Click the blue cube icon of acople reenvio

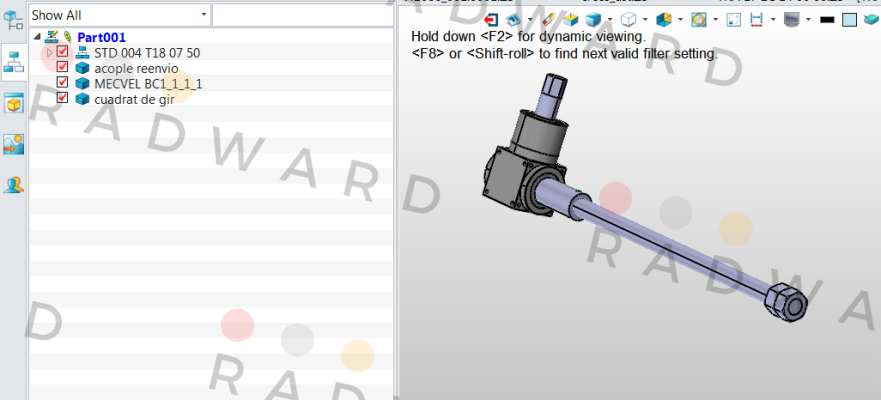coord(82,69)
